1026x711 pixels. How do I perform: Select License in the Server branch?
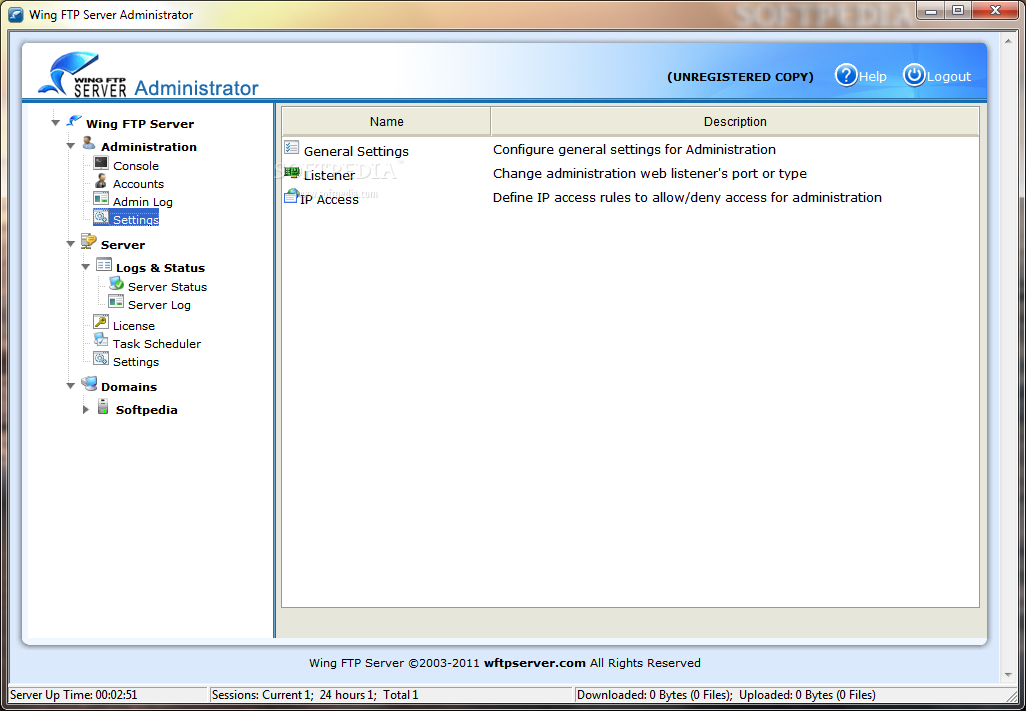(x=133, y=326)
